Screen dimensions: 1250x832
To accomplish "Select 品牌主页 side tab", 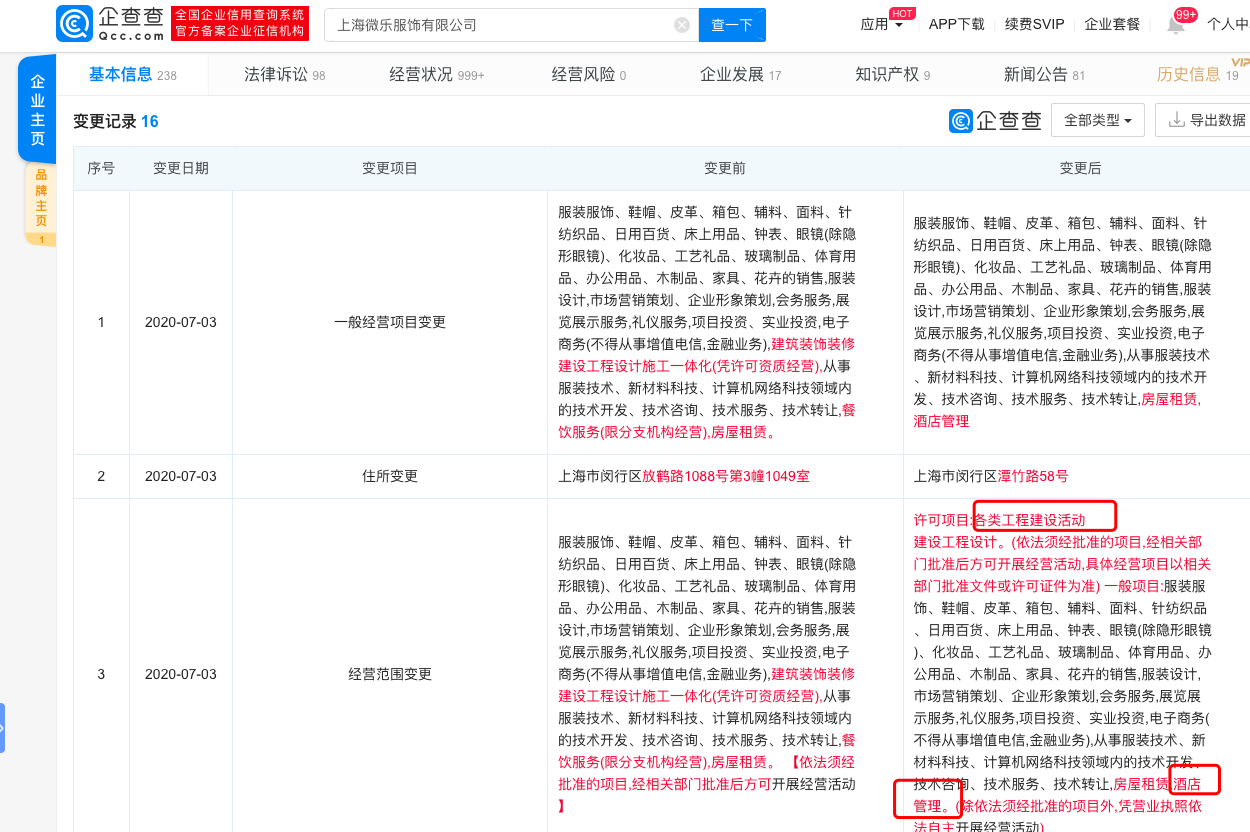I will tap(41, 198).
